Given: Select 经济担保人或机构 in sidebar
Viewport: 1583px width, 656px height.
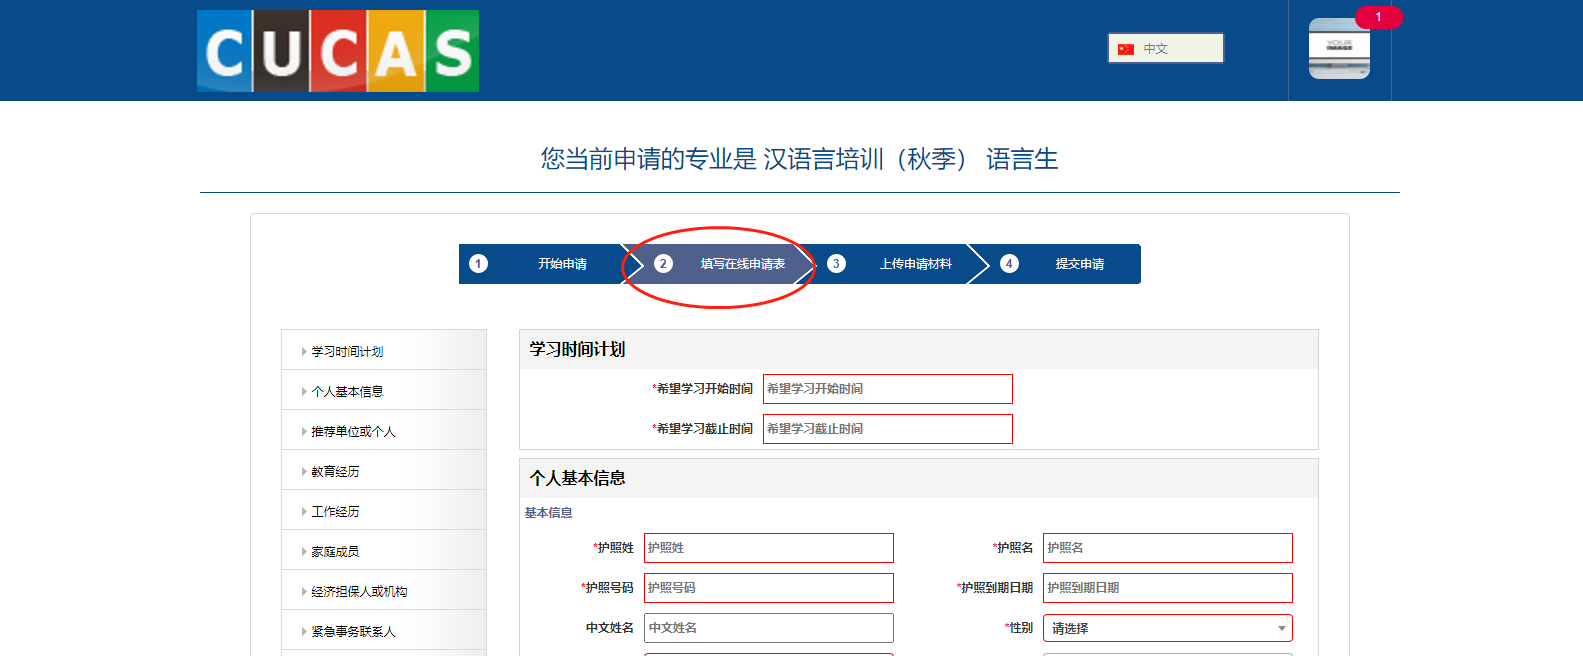Looking at the screenshot, I should 359,592.
